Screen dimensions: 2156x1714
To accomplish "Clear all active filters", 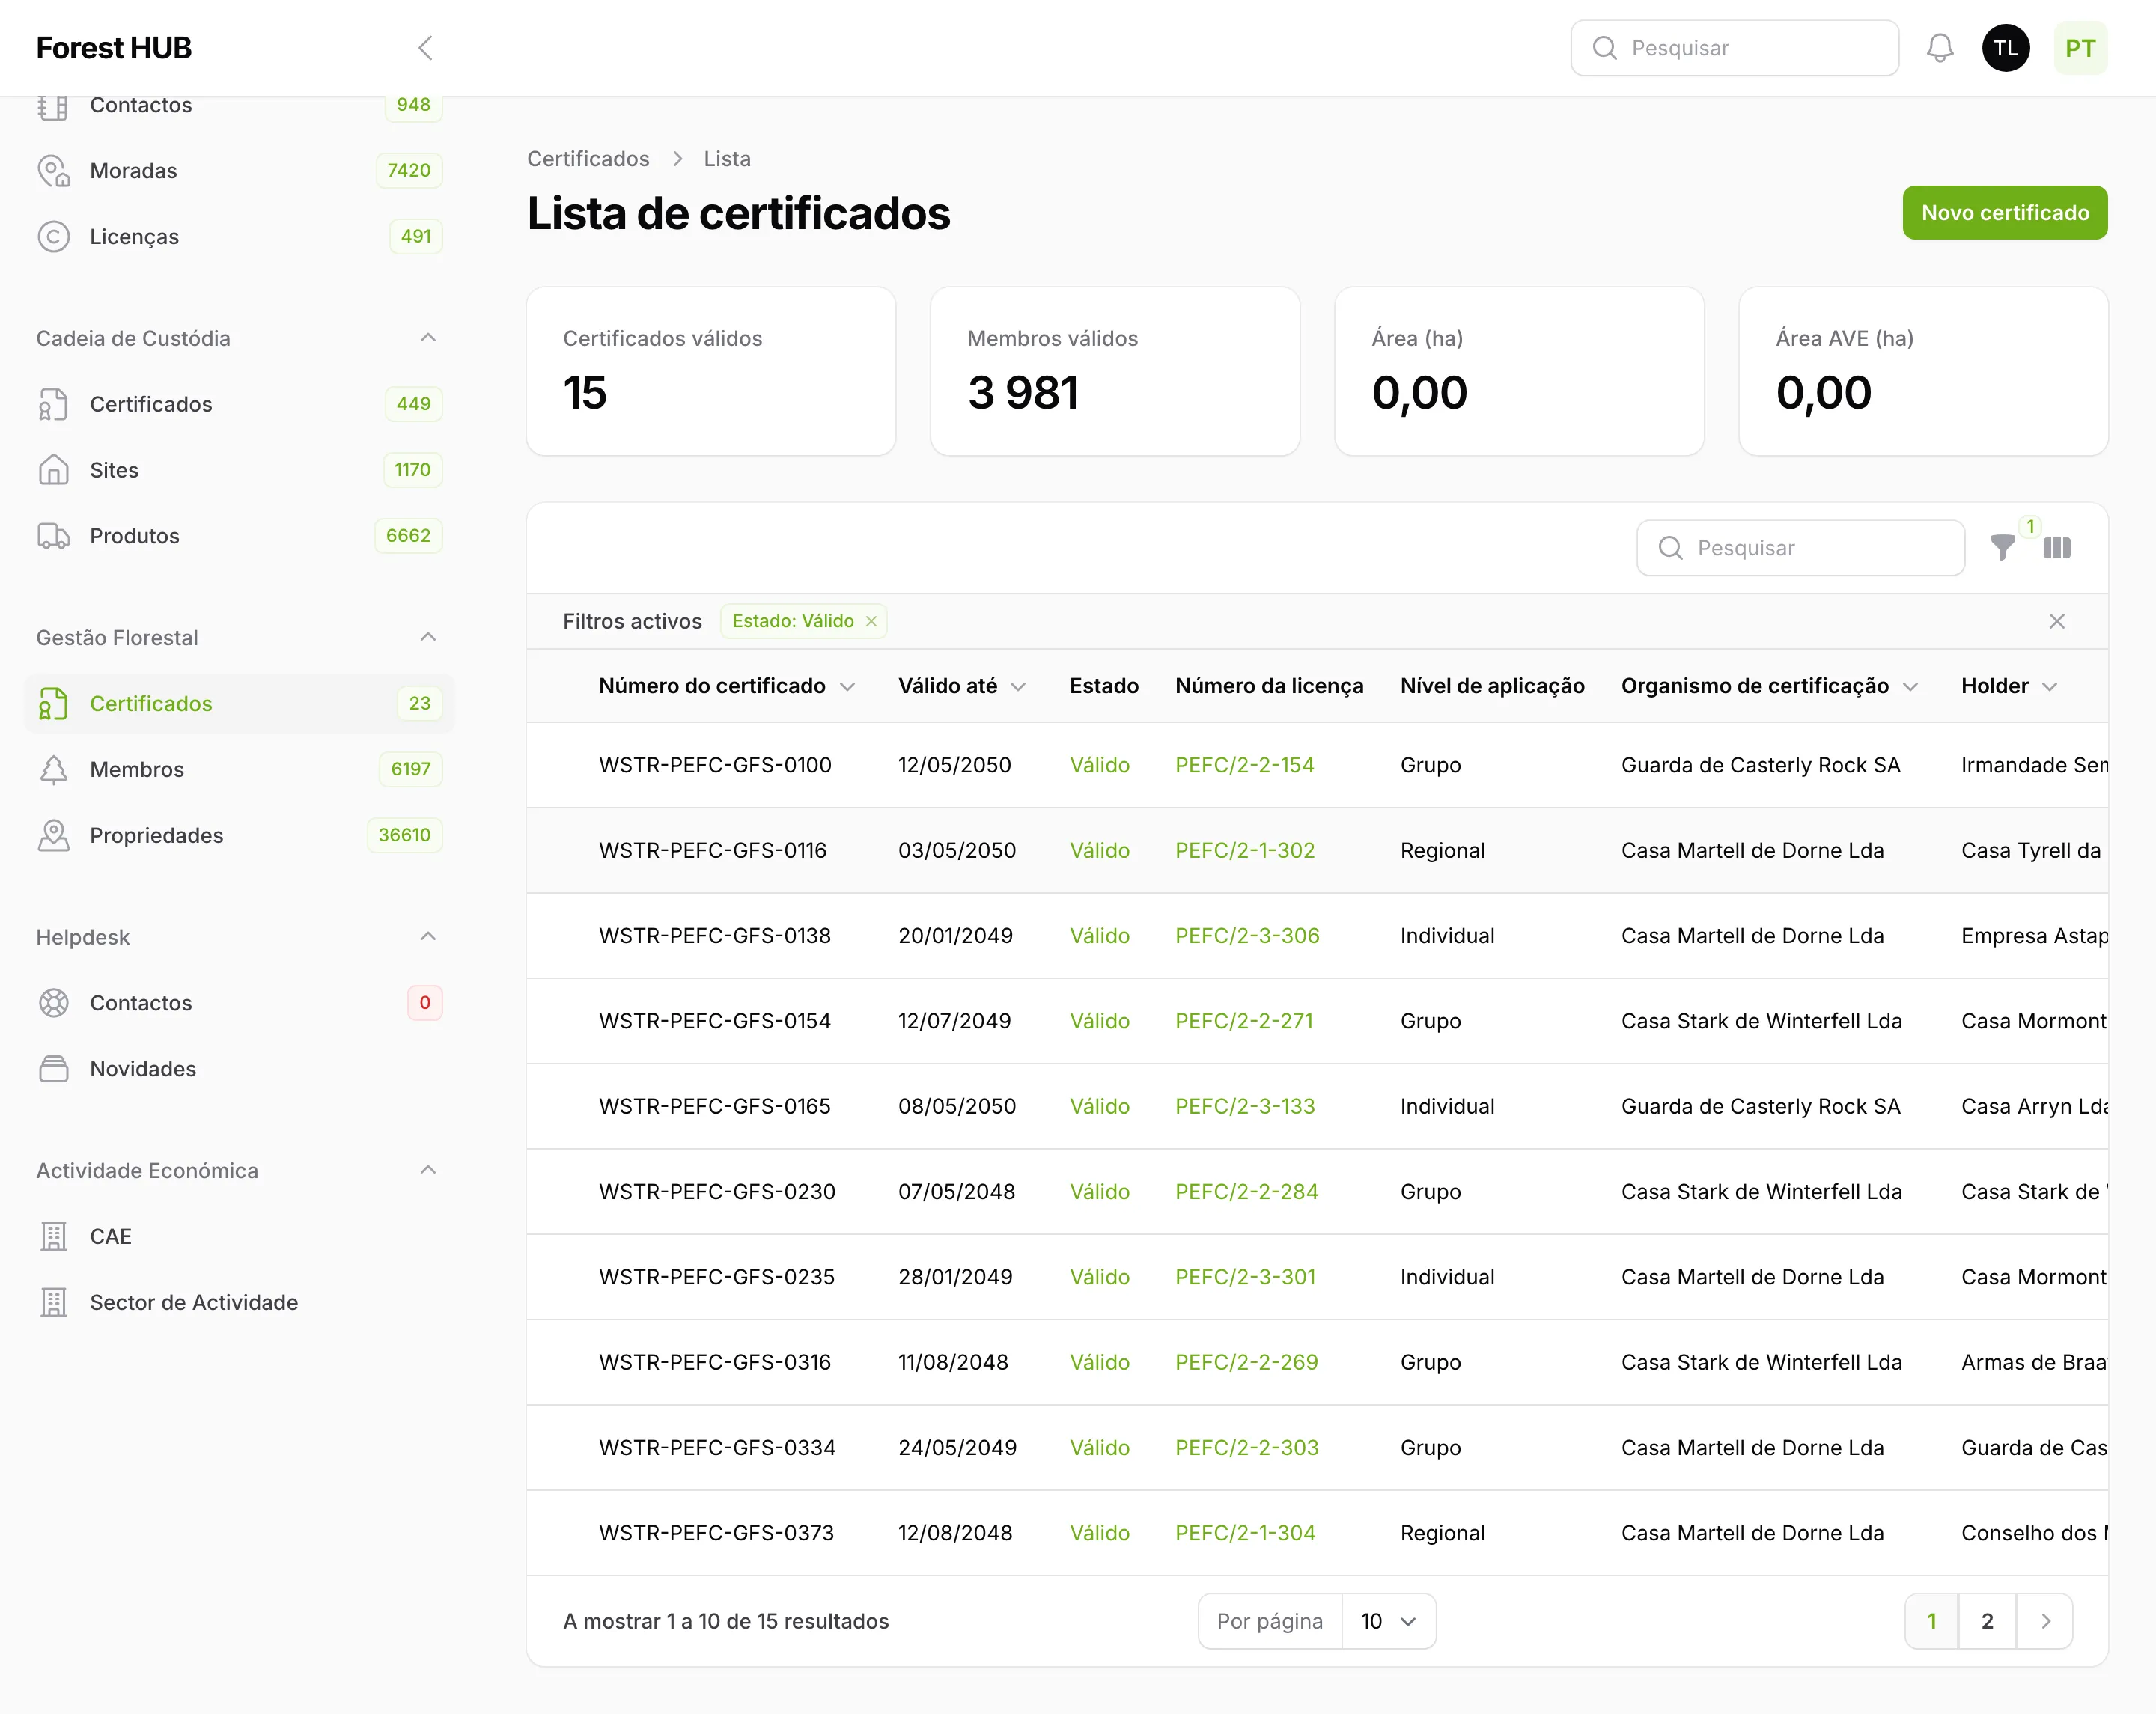I will 2057,622.
